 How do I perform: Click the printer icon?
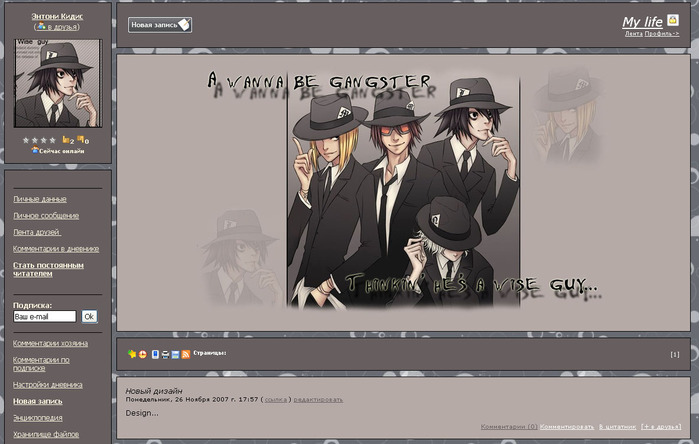pos(165,355)
